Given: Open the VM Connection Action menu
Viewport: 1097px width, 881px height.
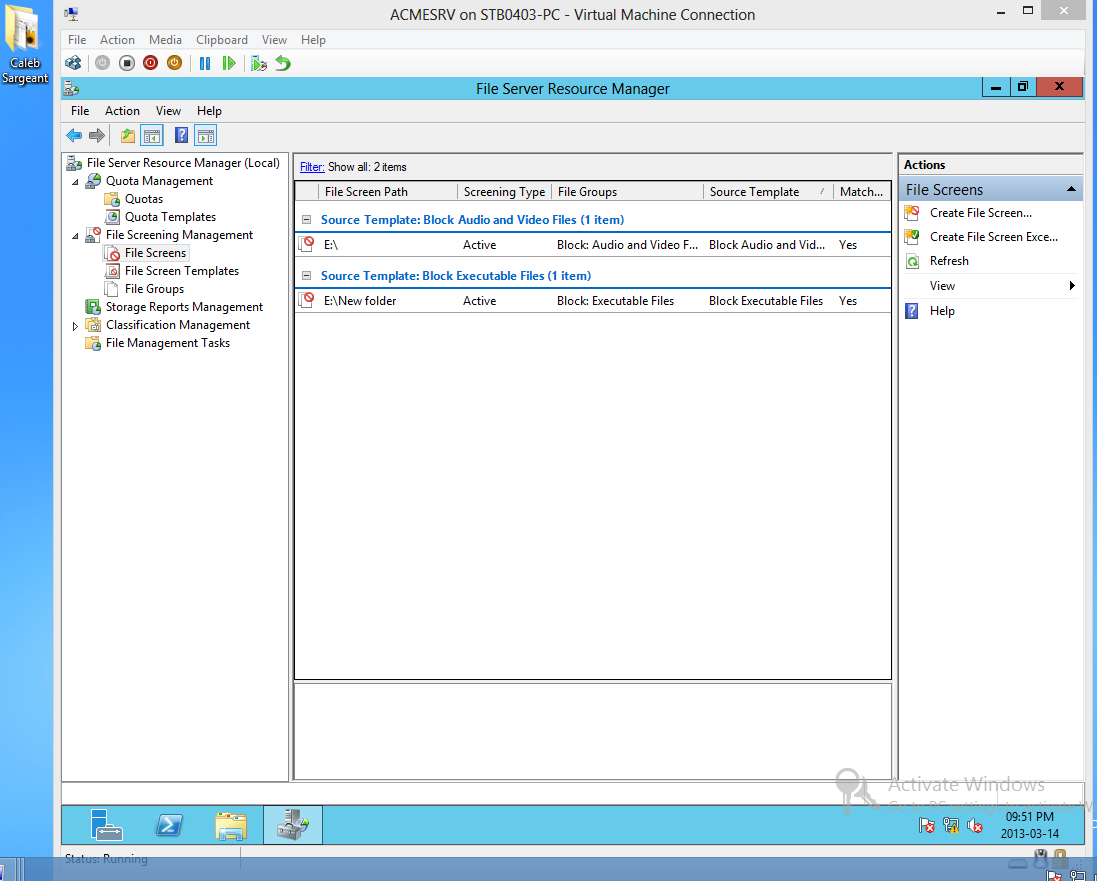Looking at the screenshot, I should click(x=117, y=40).
